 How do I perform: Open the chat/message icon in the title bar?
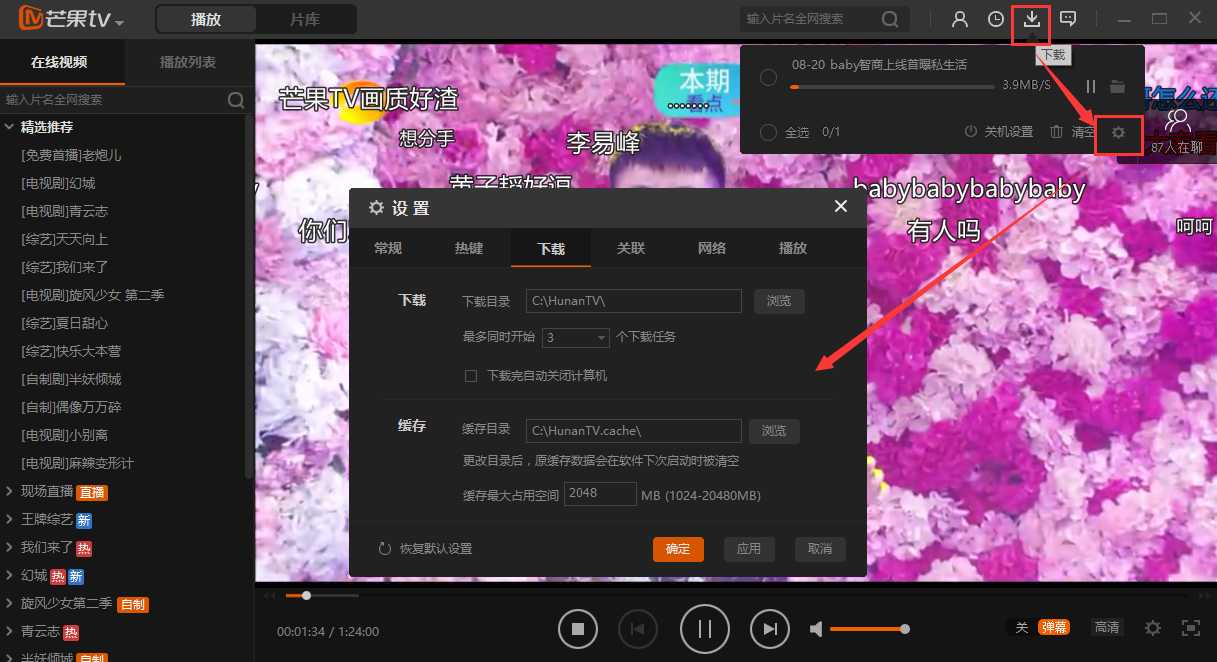1067,19
